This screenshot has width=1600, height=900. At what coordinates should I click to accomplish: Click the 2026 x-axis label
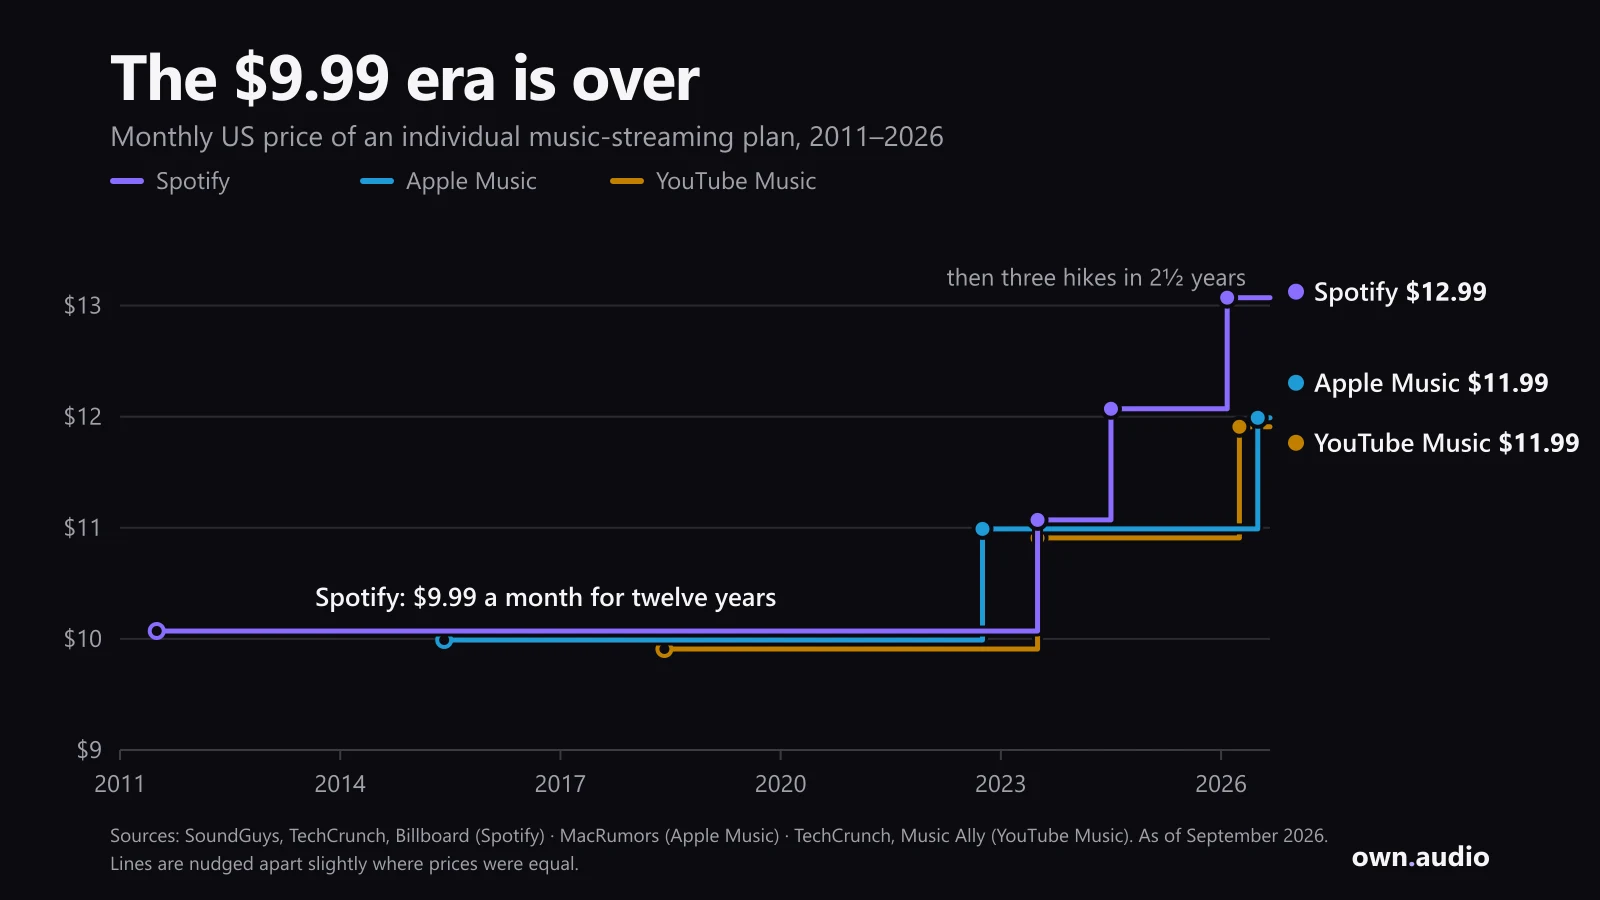point(1221,784)
